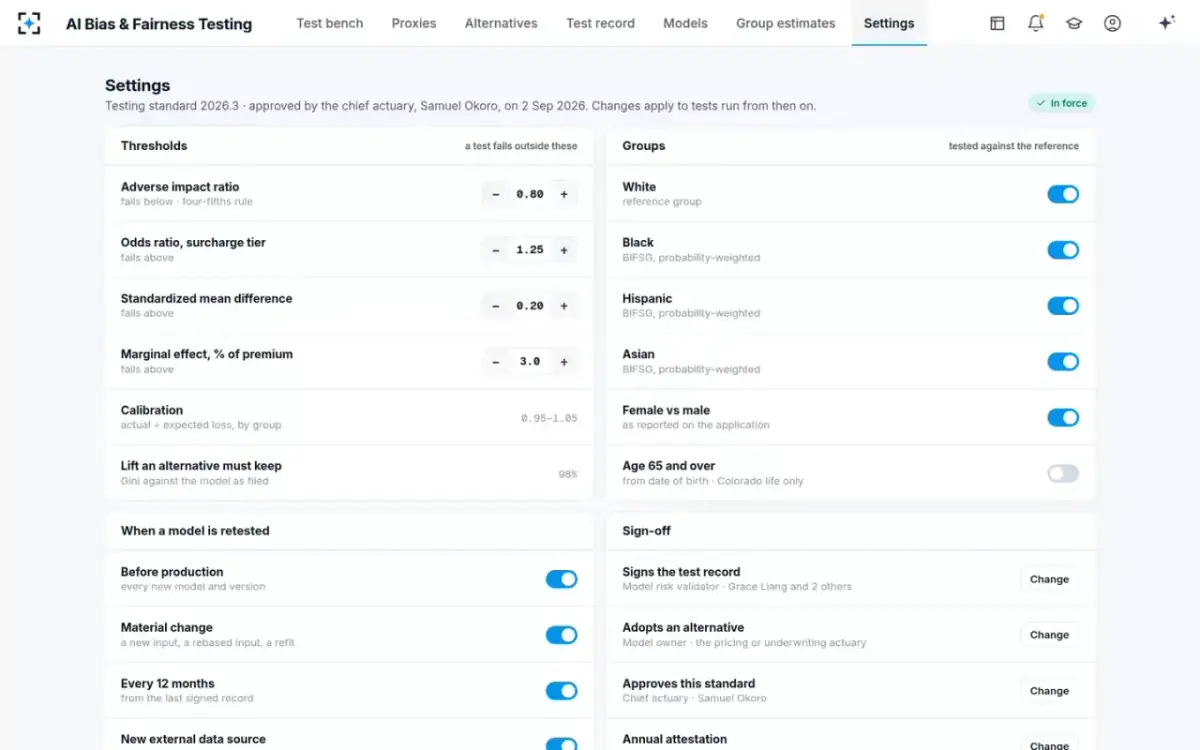Change the Annual attestation setting
Screen dimensions: 1200x750
point(1049,744)
